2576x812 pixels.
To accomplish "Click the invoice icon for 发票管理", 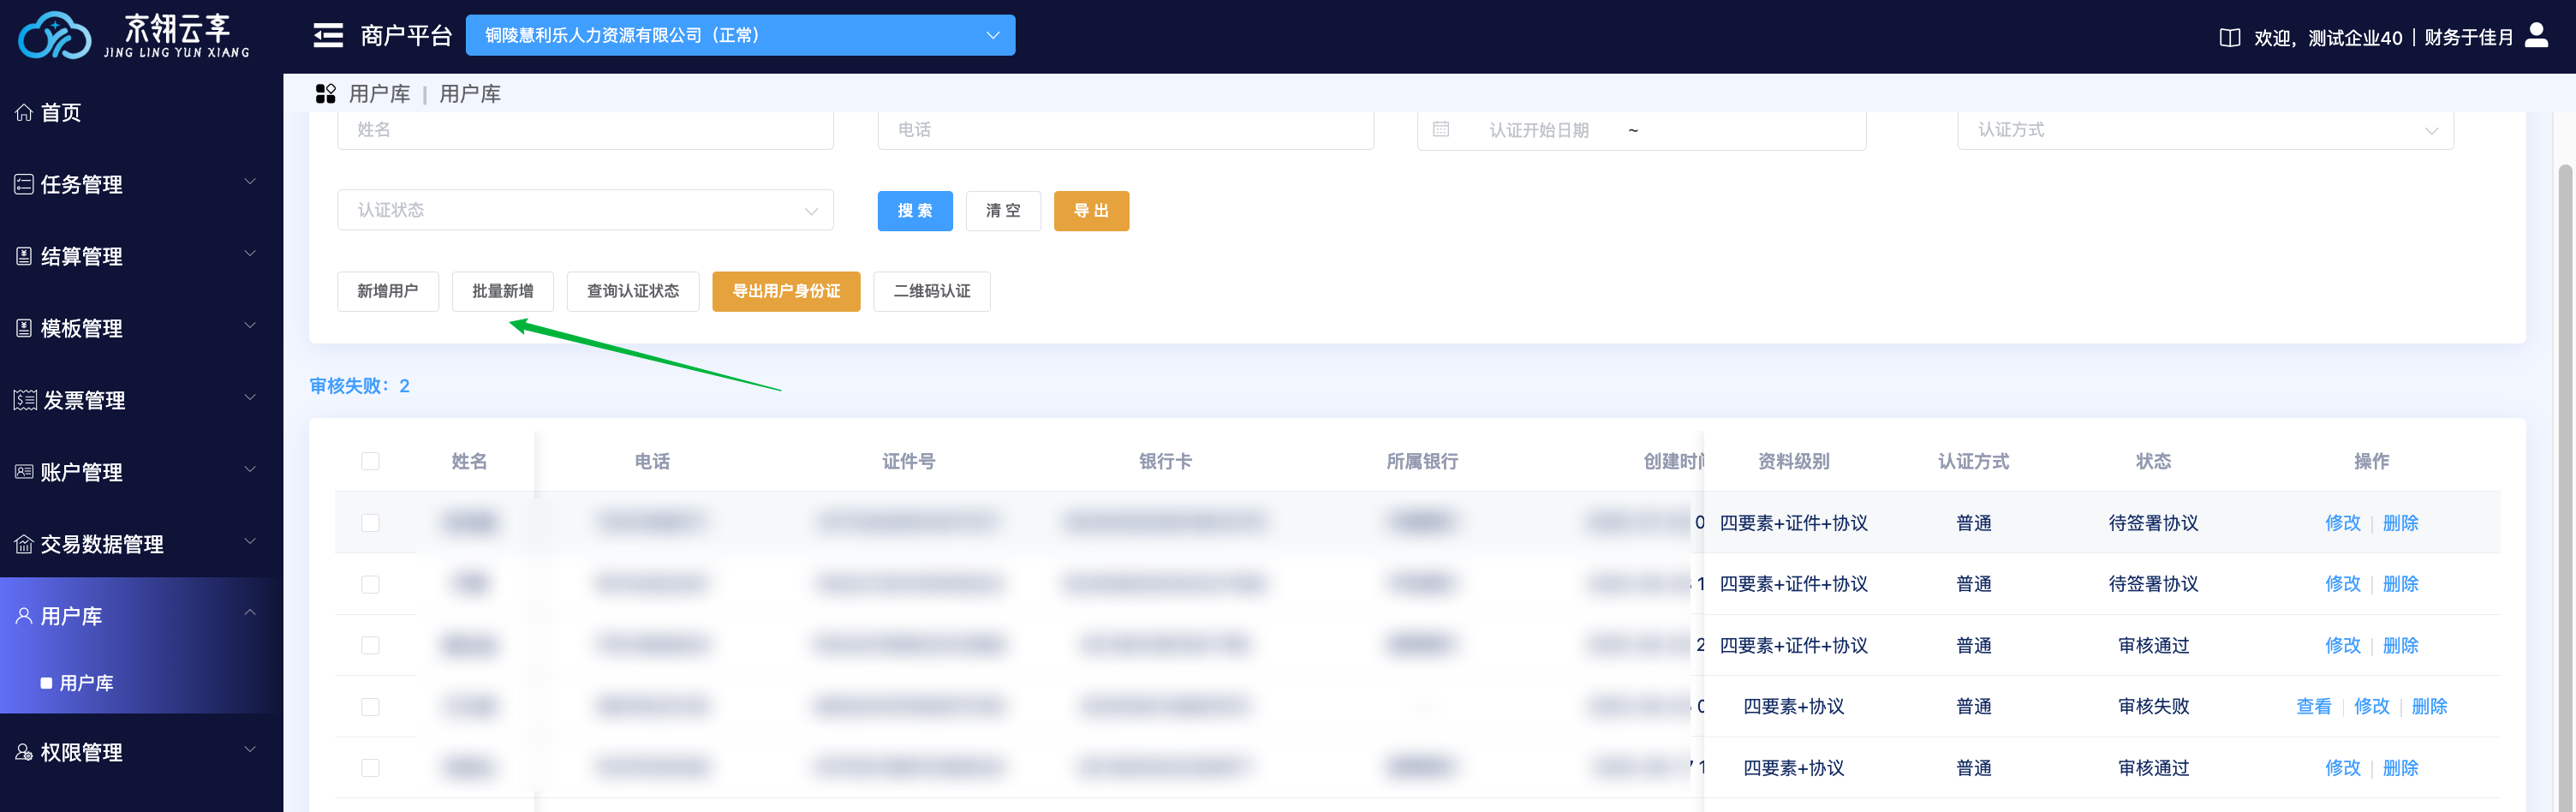I will coord(25,401).
